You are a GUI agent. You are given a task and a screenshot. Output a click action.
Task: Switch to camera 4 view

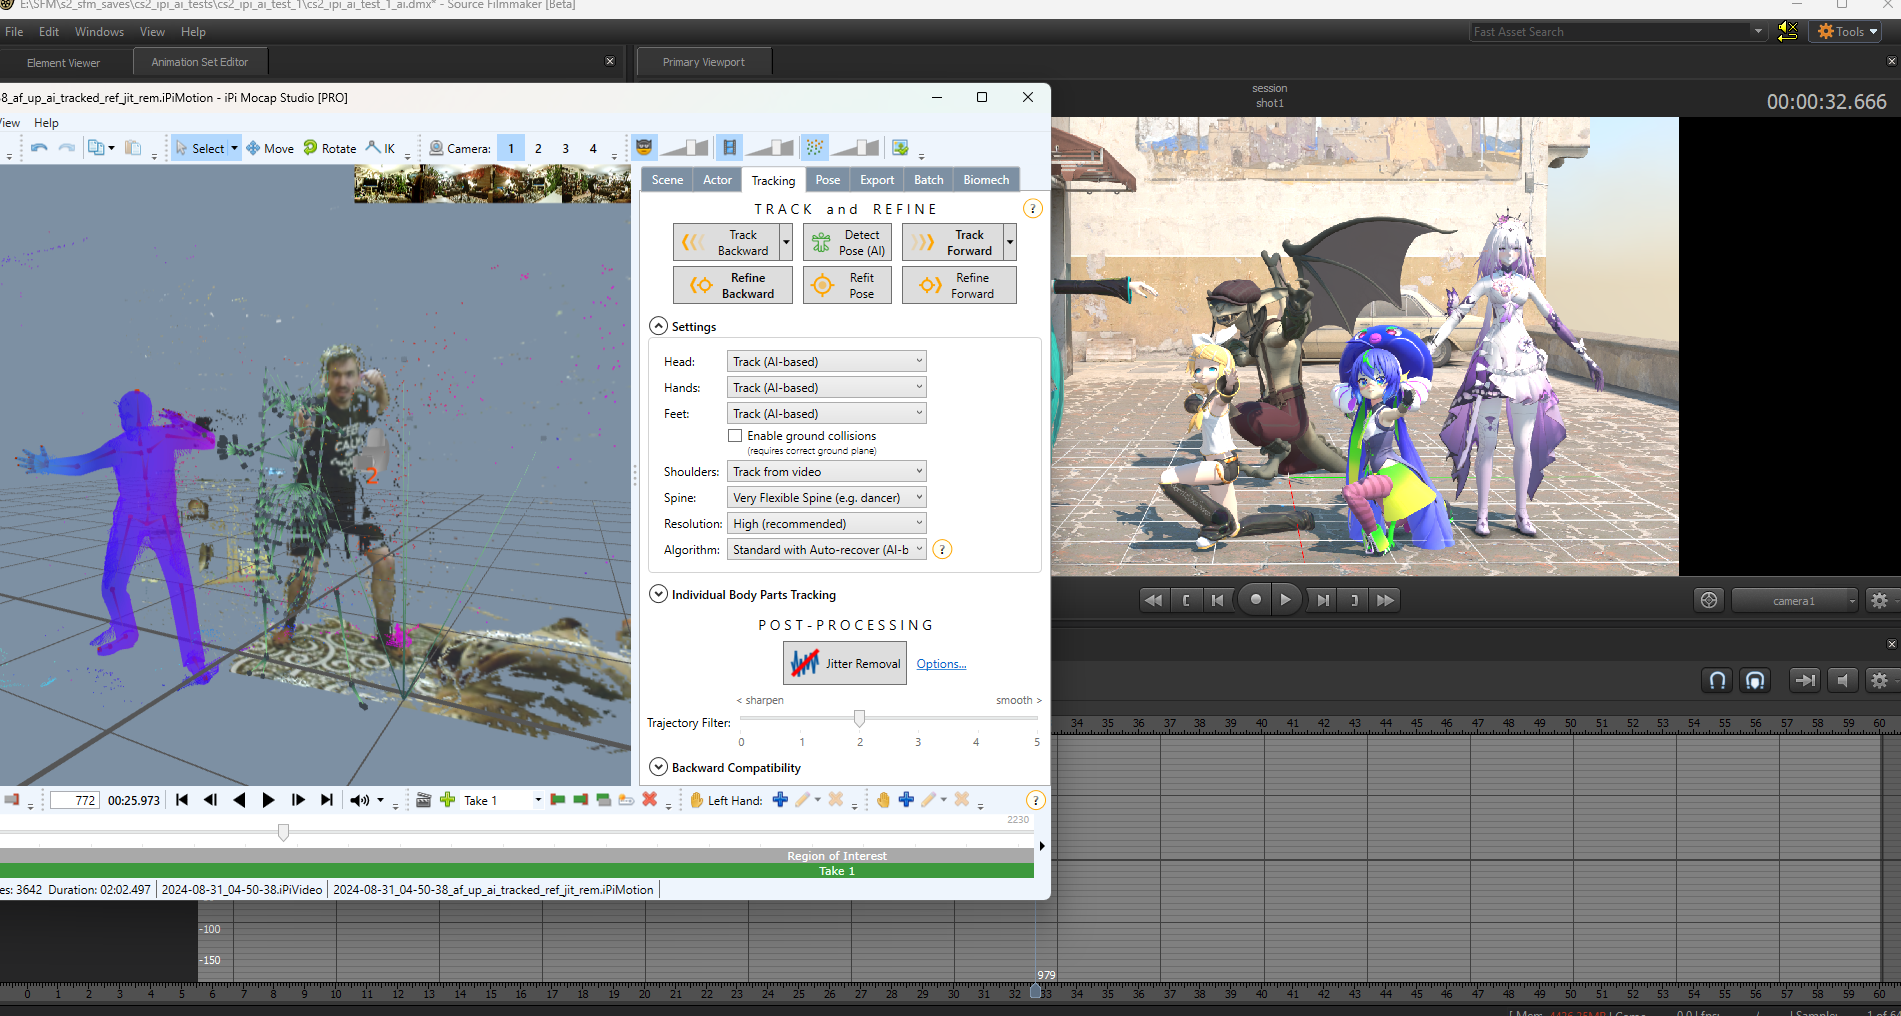tap(593, 148)
